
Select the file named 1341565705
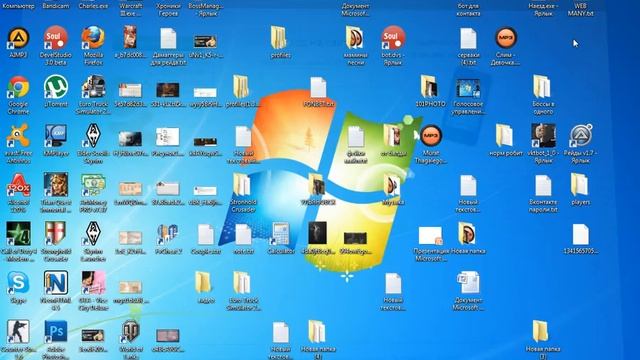[x=580, y=234]
